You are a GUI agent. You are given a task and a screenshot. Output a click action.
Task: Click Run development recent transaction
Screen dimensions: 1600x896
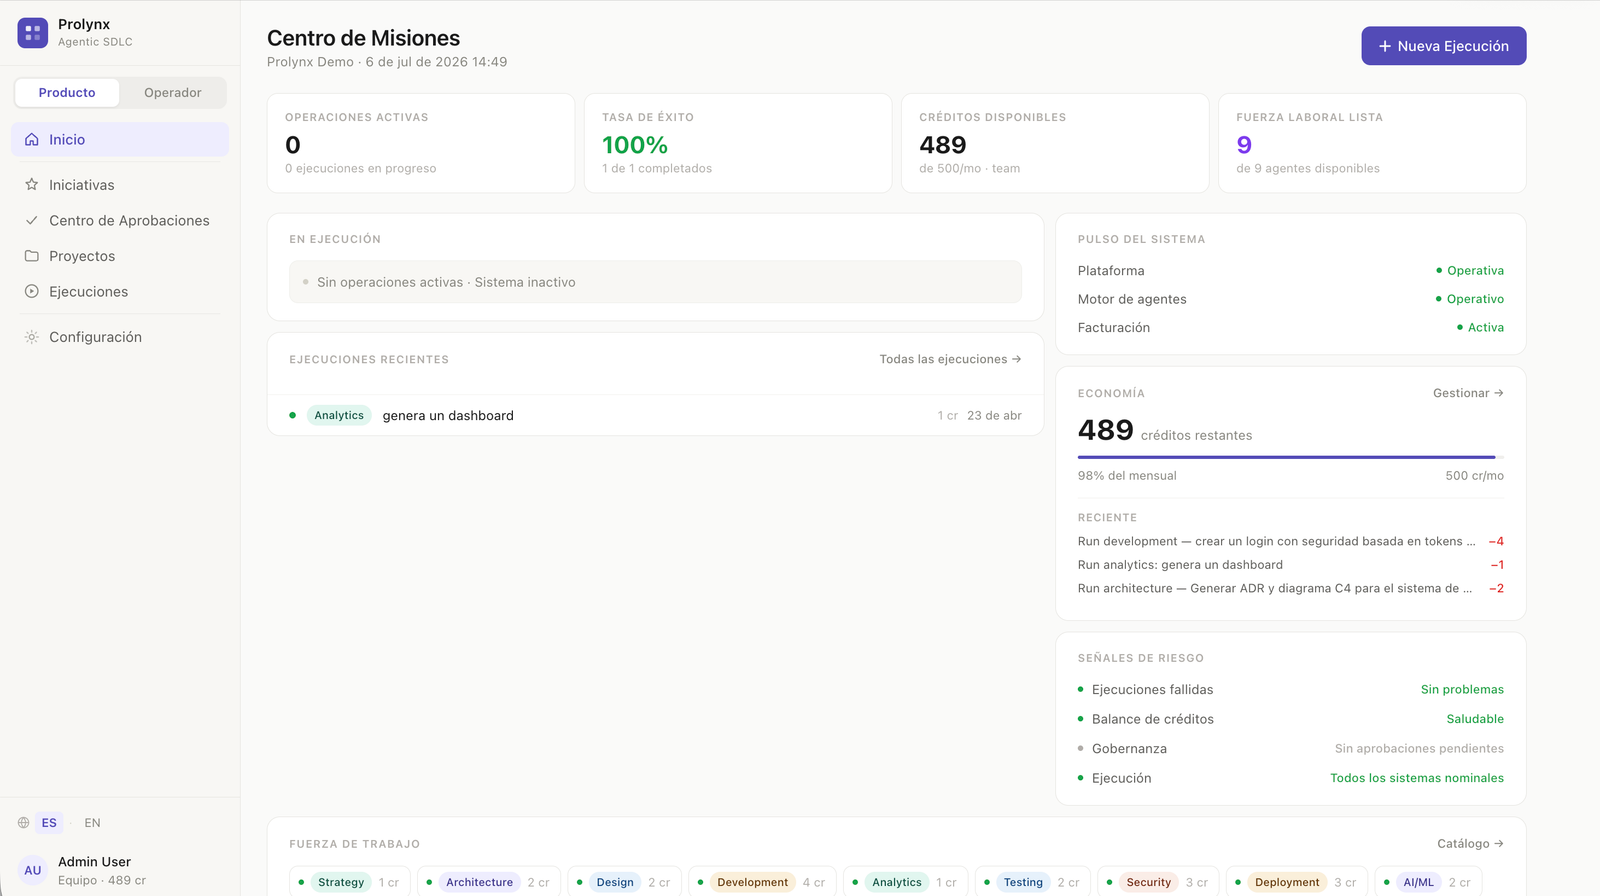[1290, 541]
